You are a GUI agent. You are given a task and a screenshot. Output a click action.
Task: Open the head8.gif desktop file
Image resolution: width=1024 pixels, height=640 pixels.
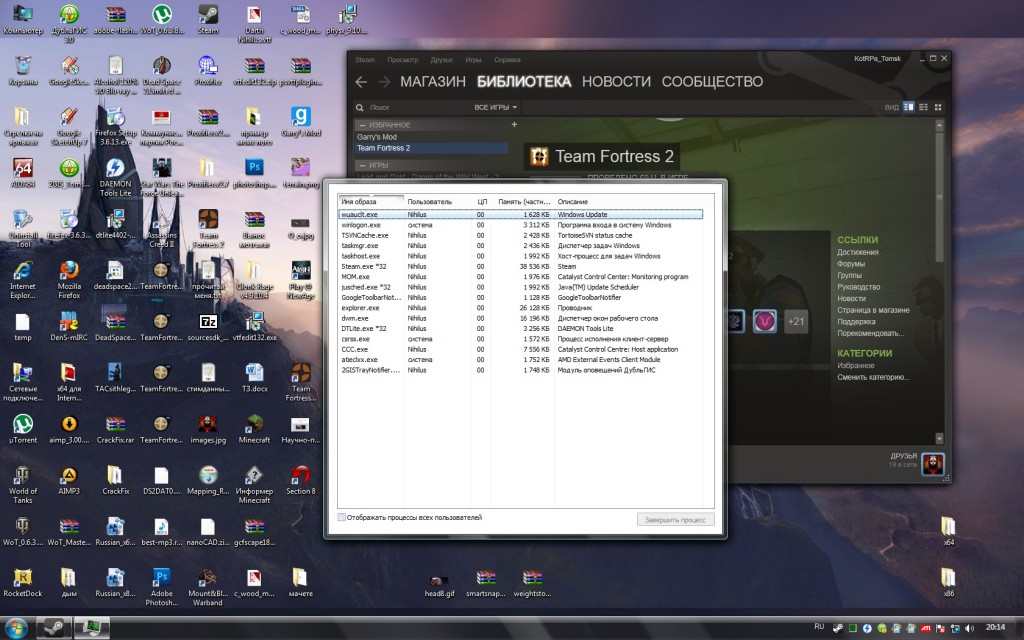tap(439, 583)
